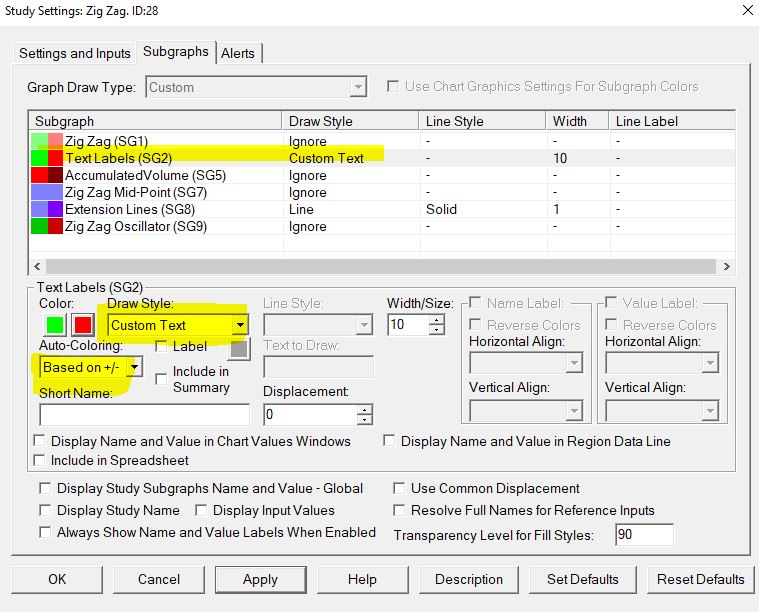Open the Graph Draw Type dropdown
This screenshot has width=759, height=612.
pos(256,88)
